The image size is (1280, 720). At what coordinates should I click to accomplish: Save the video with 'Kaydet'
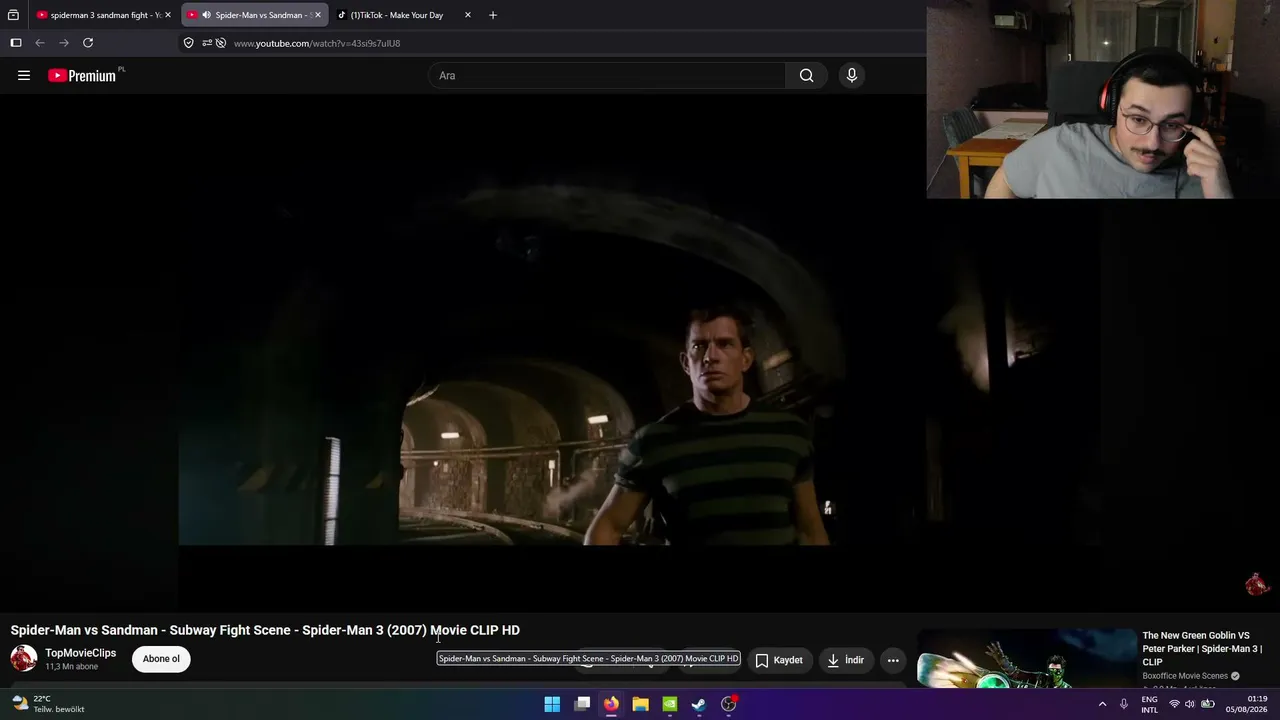coord(778,660)
